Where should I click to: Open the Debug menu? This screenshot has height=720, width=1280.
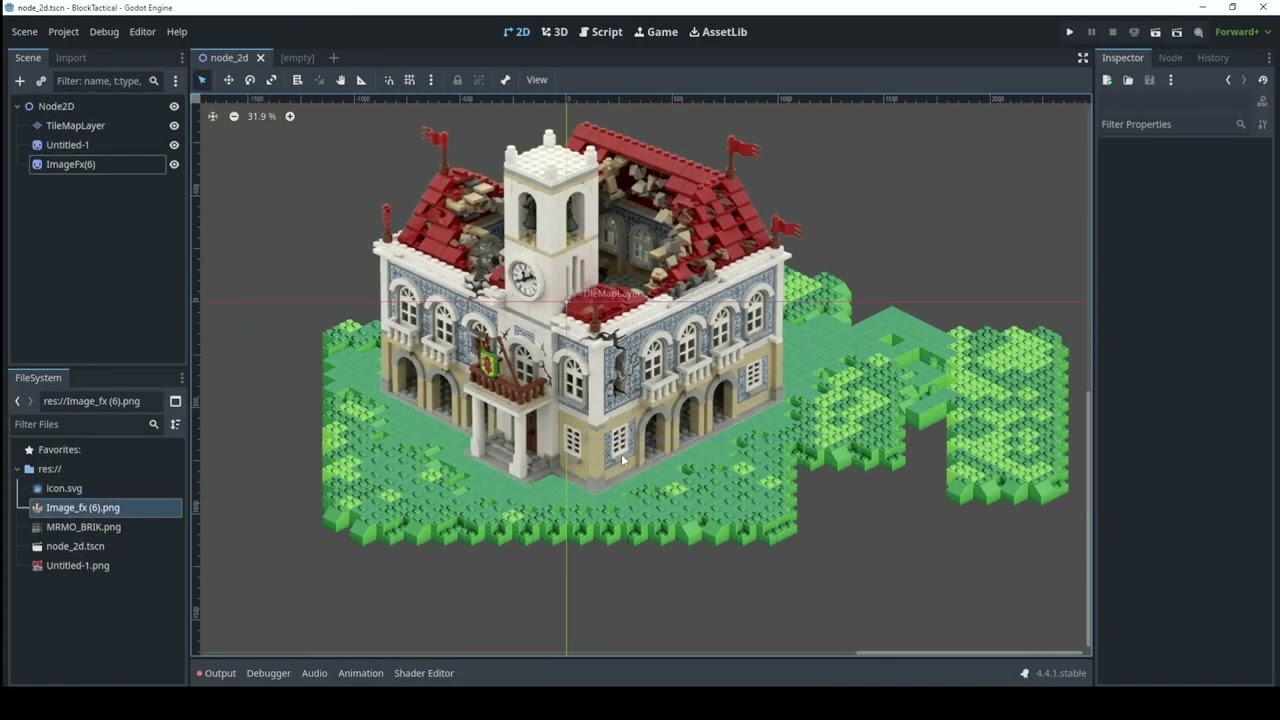point(104,32)
